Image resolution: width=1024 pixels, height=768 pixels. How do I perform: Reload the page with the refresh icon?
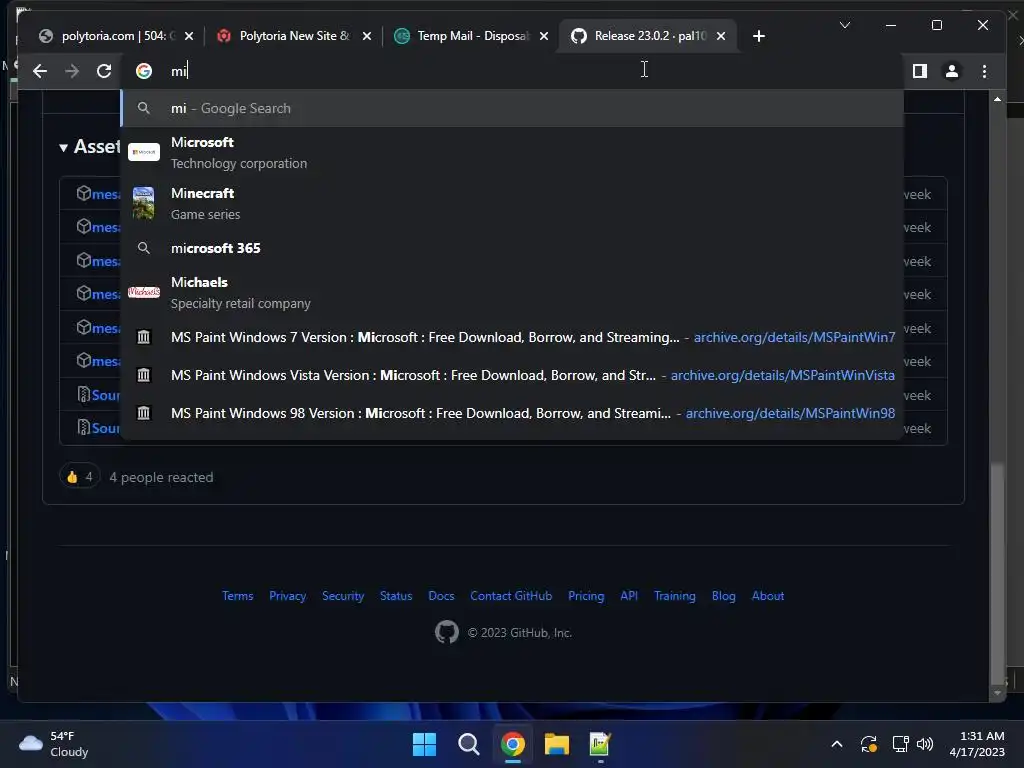click(104, 71)
